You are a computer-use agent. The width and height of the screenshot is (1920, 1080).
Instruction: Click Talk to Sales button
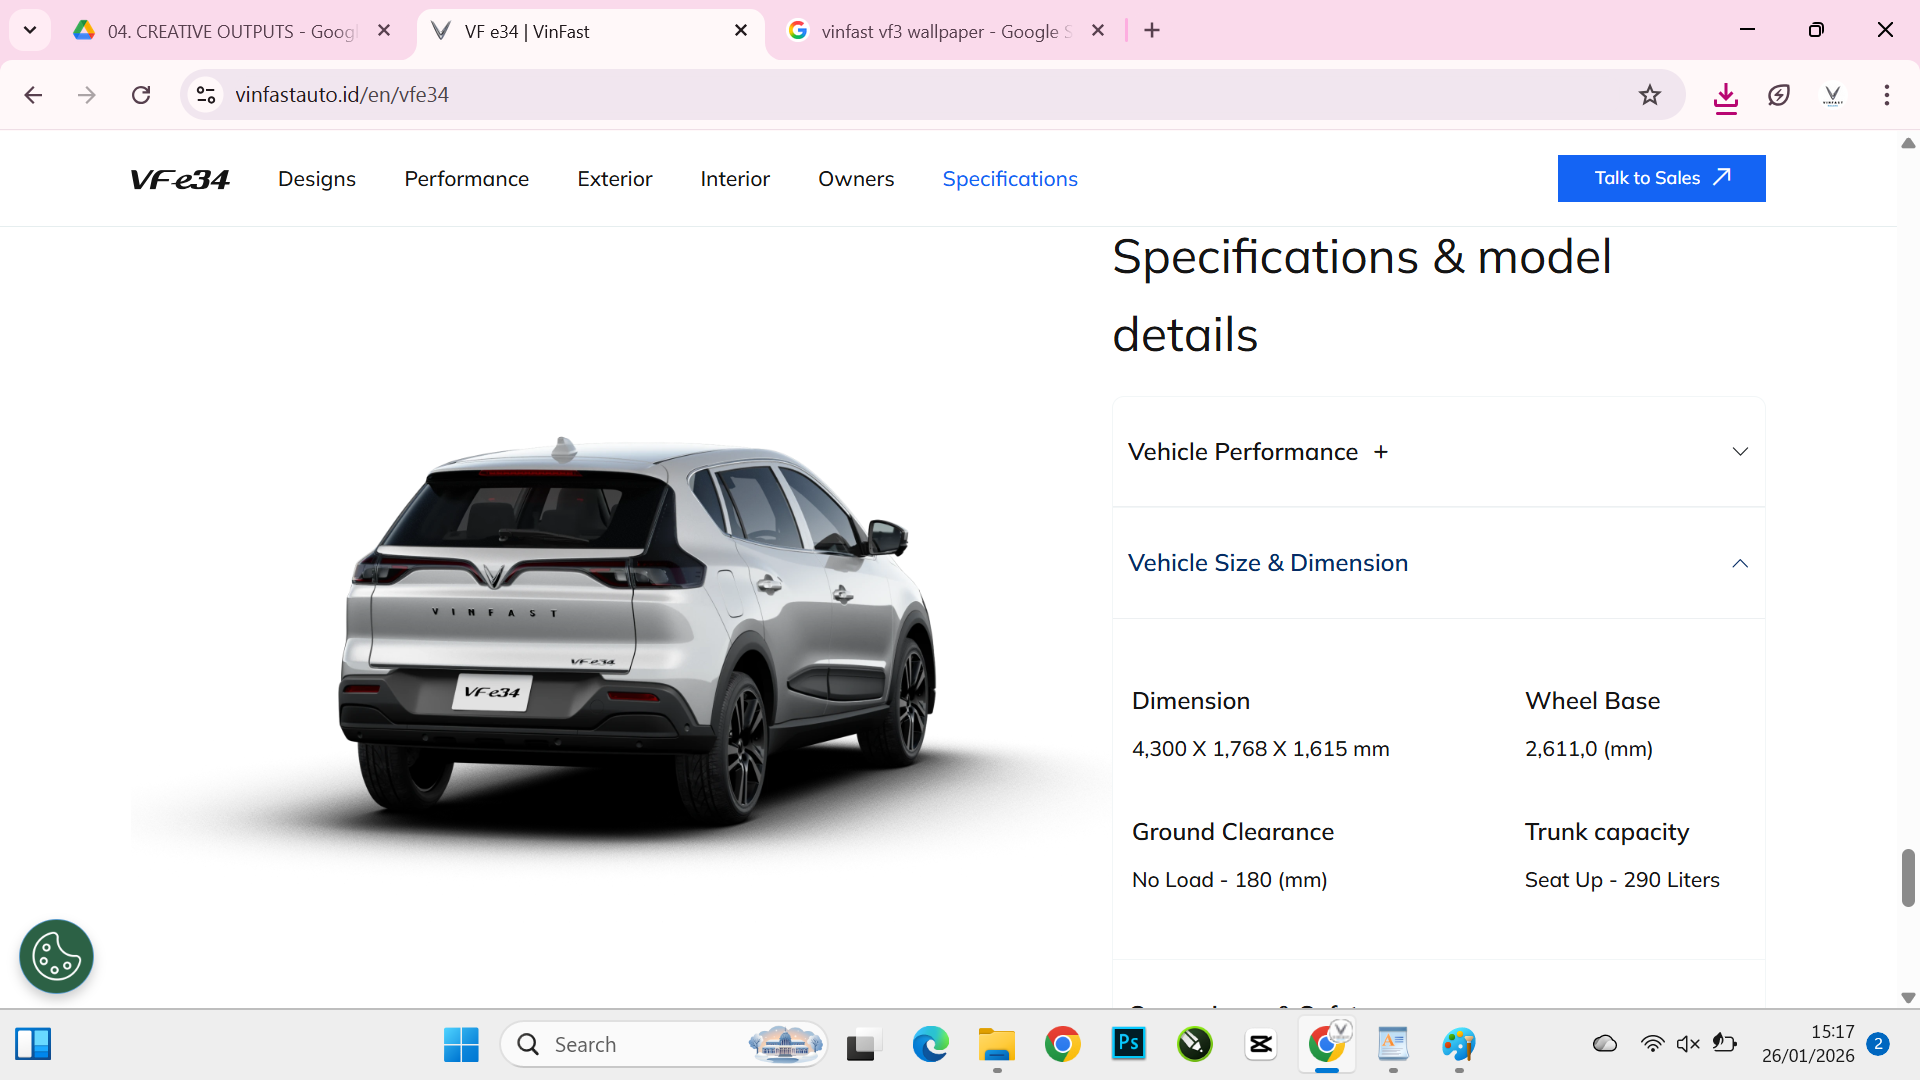tap(1661, 178)
